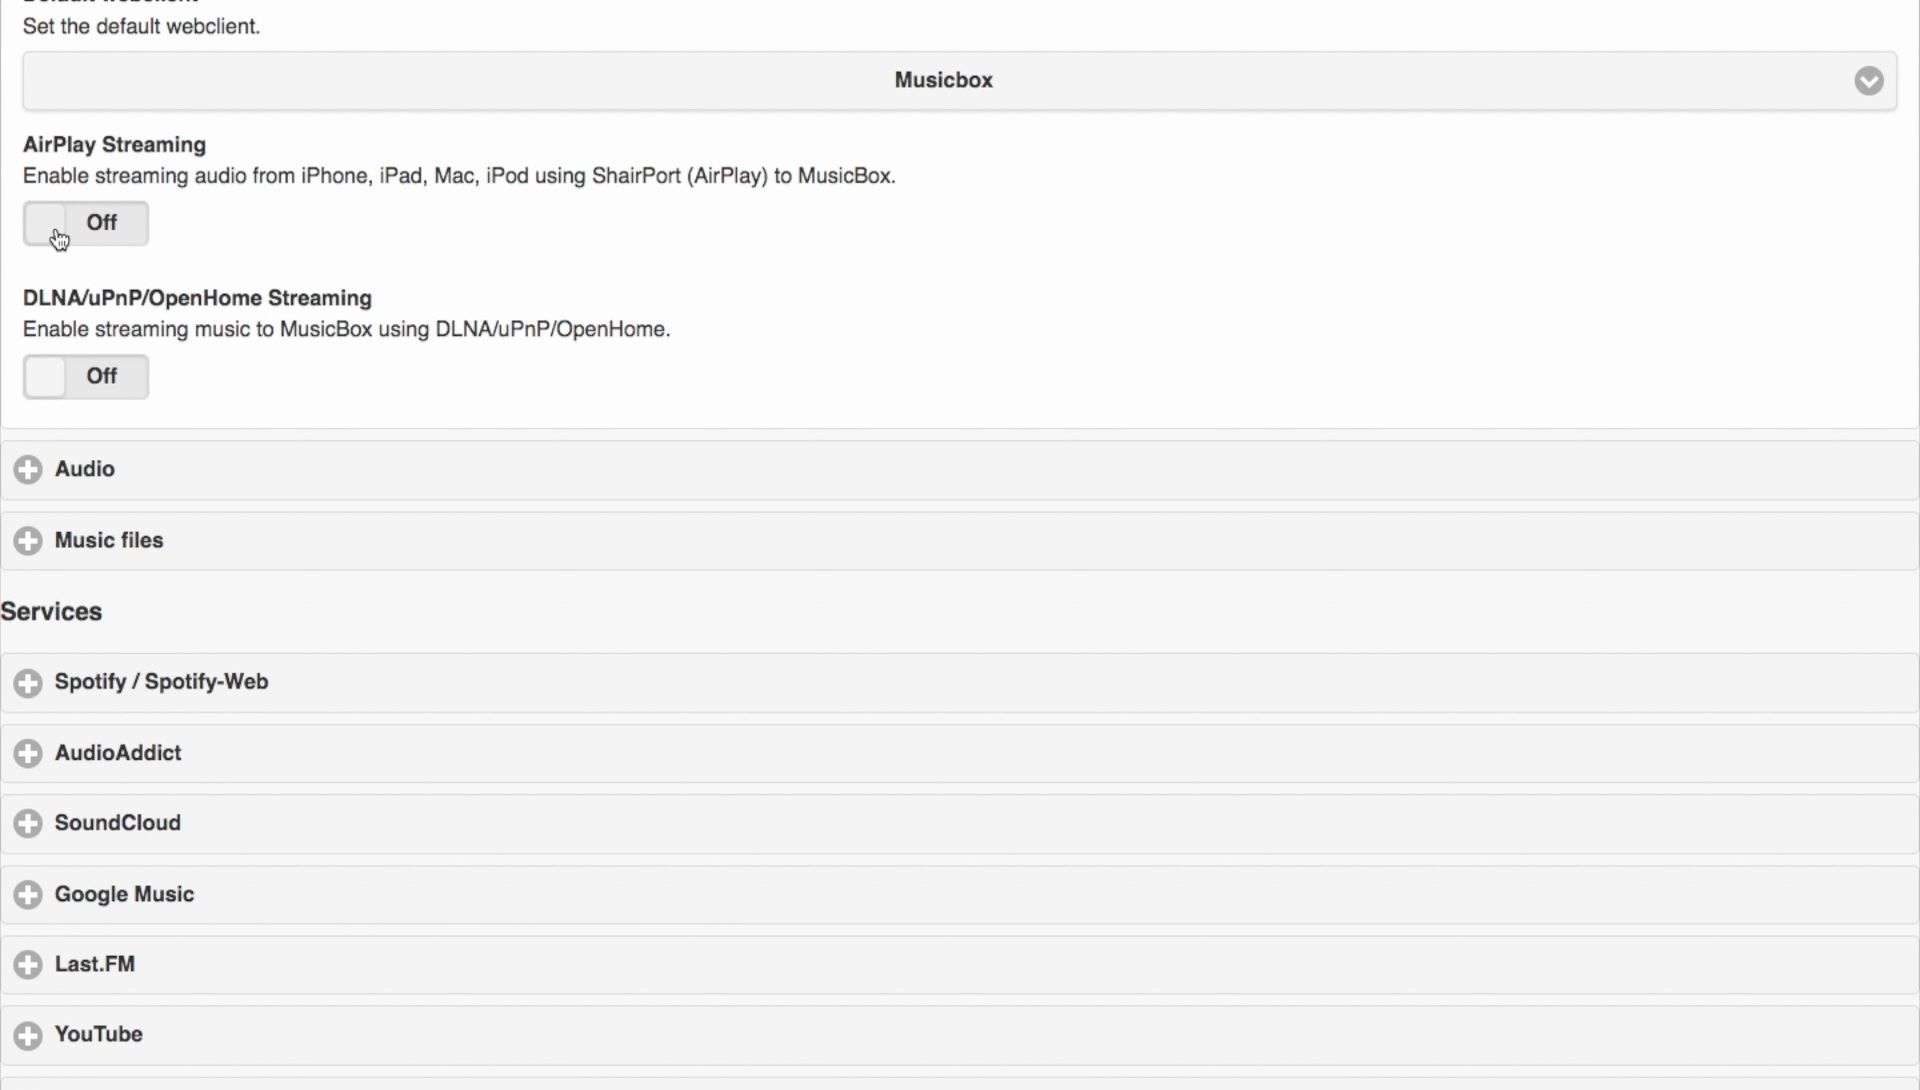Enable the DLNA/uPnP/OpenHome Streaming switch

86,377
